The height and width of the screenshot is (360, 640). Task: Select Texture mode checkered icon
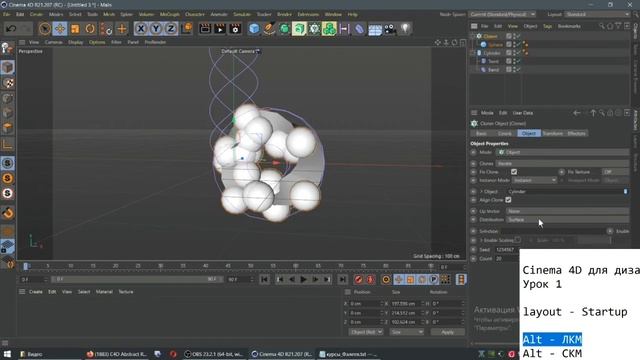(x=7, y=83)
